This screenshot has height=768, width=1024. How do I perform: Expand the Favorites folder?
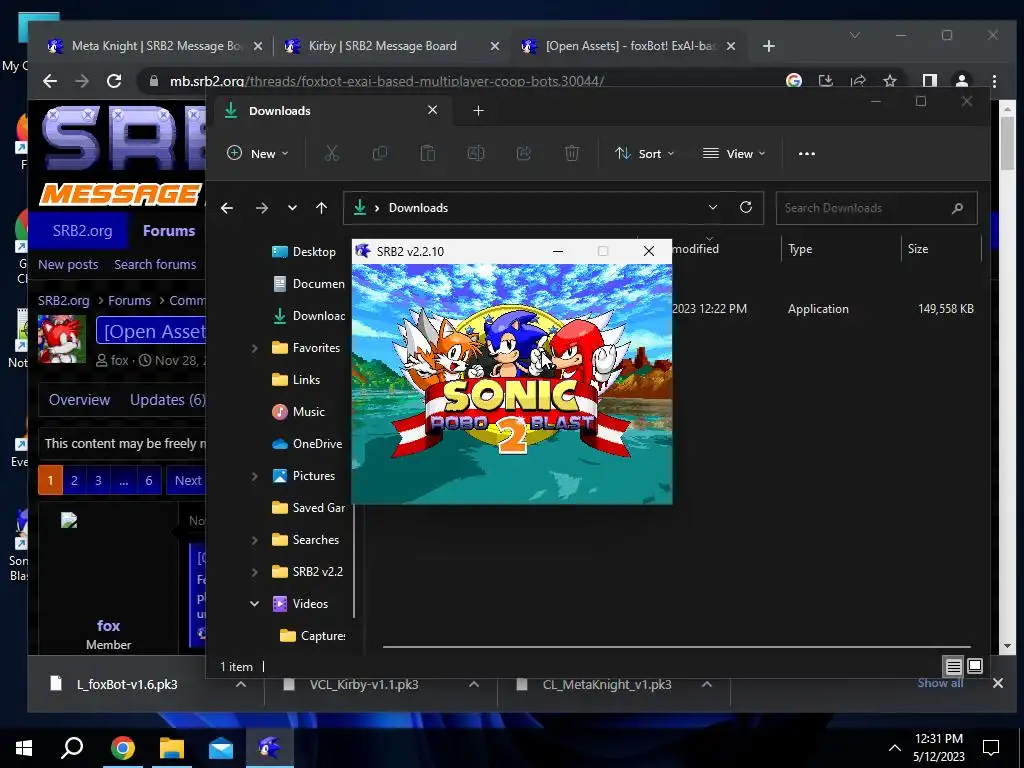255,348
